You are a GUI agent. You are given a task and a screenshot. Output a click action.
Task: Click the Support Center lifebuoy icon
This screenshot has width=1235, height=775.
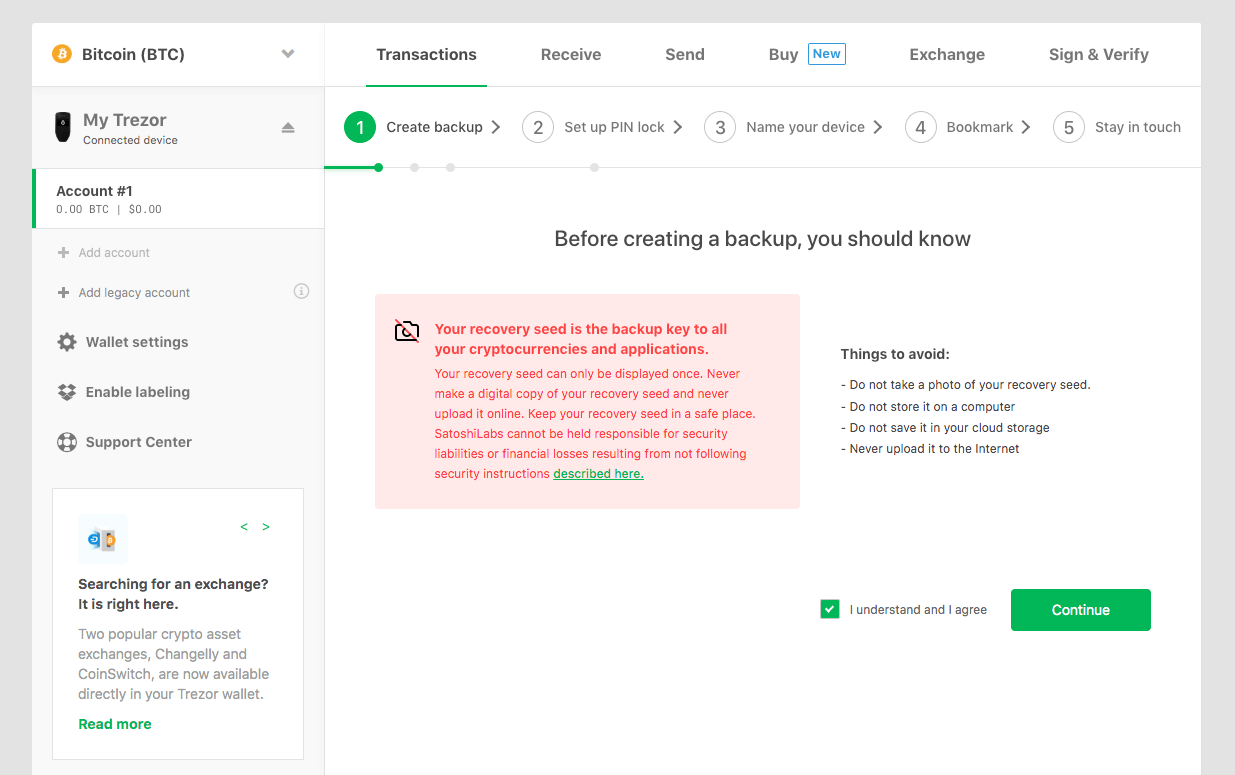point(67,442)
